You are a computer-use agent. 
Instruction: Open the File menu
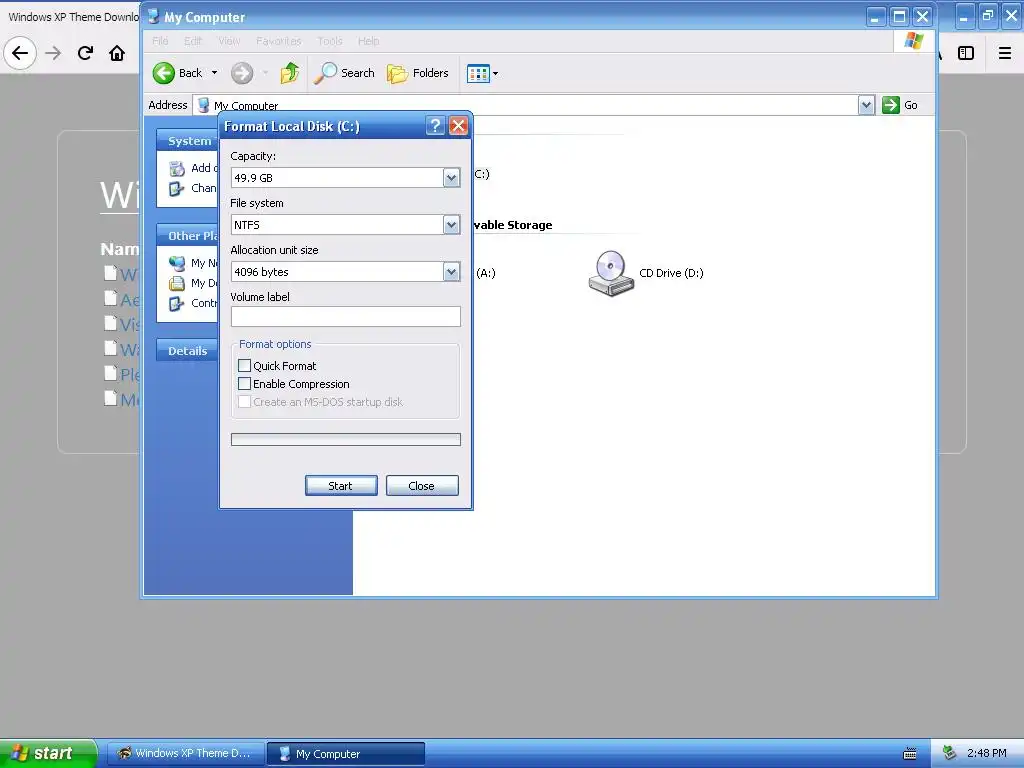pos(160,41)
